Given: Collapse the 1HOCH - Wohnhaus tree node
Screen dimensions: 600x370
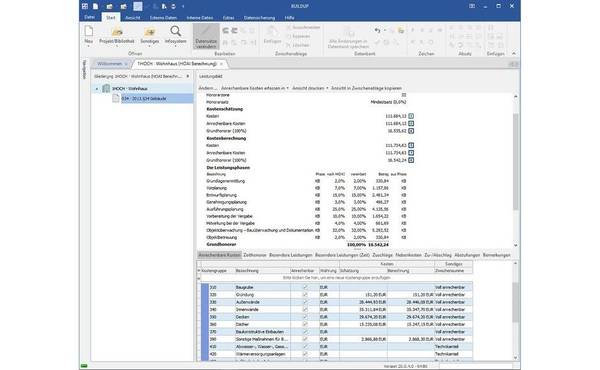Looking at the screenshot, I should [97, 89].
